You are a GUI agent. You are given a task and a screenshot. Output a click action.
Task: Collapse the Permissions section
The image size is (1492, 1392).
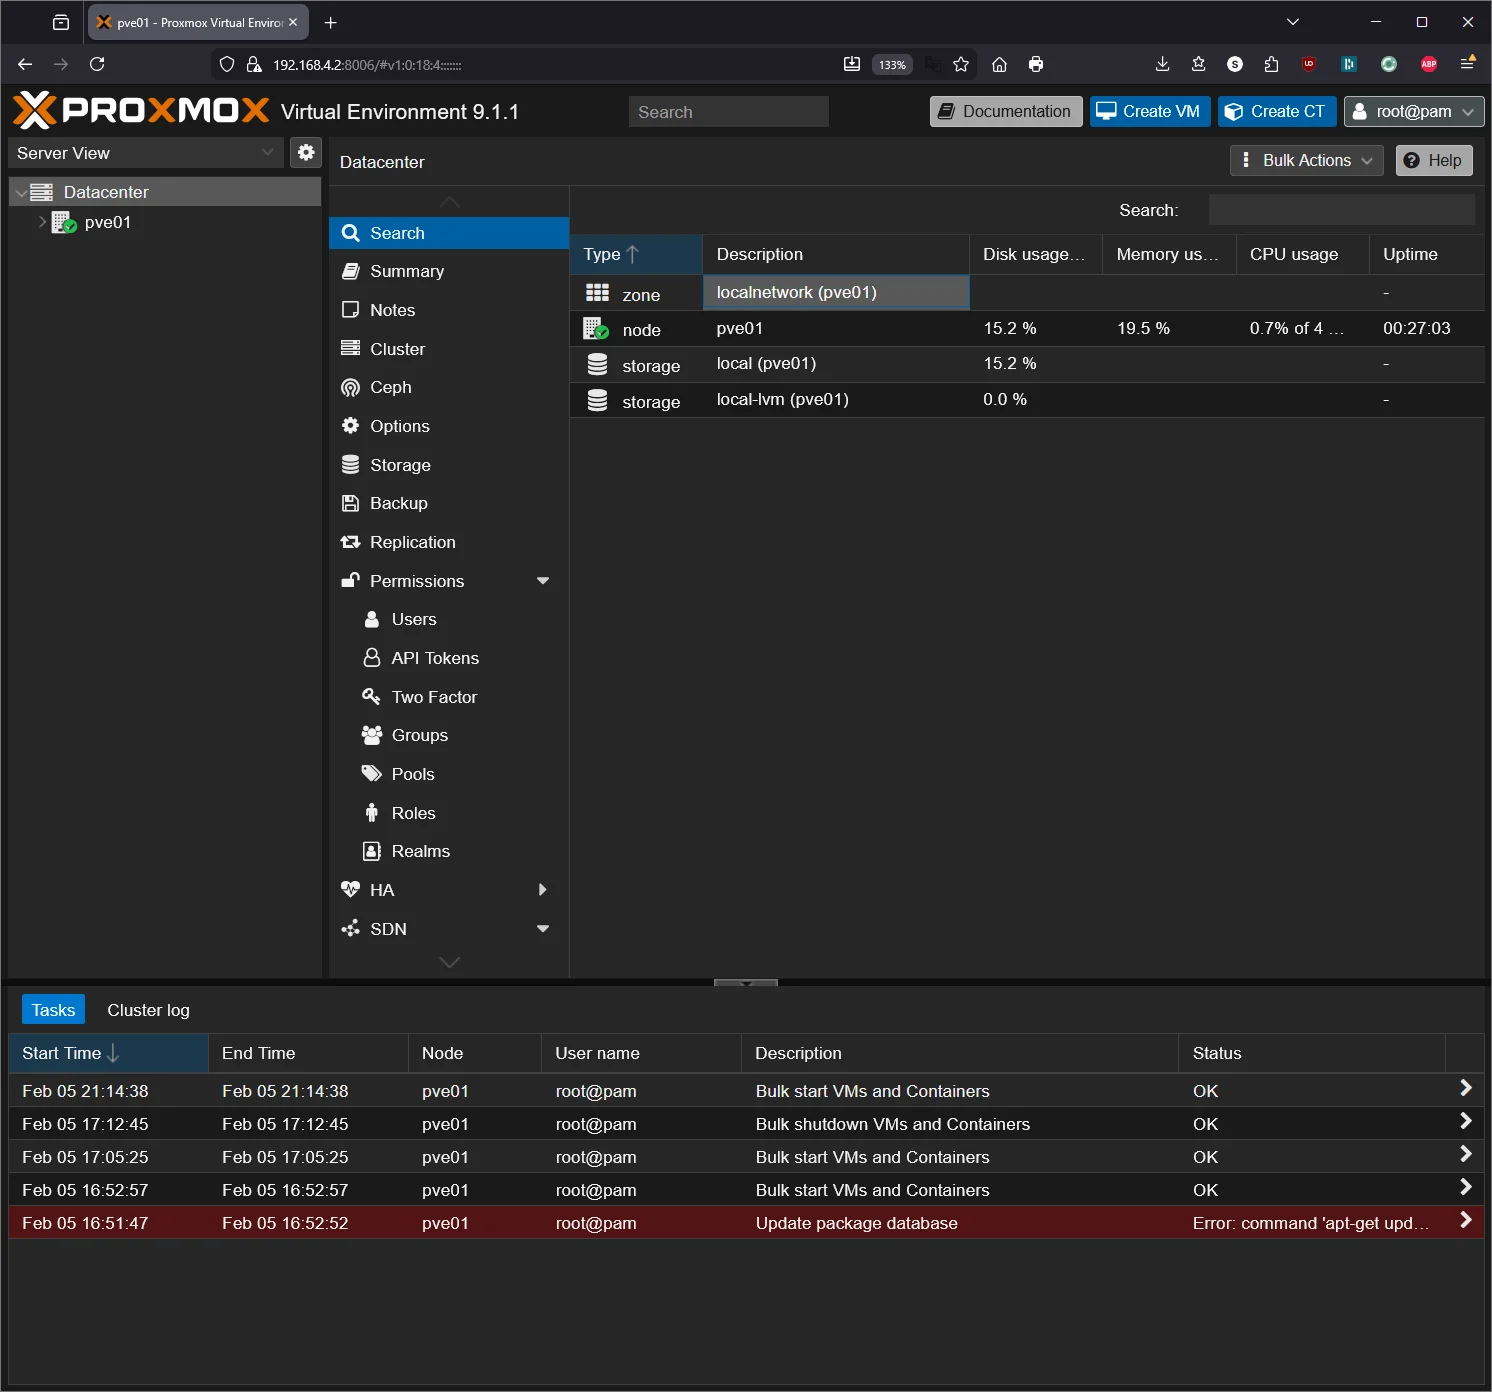tap(543, 581)
